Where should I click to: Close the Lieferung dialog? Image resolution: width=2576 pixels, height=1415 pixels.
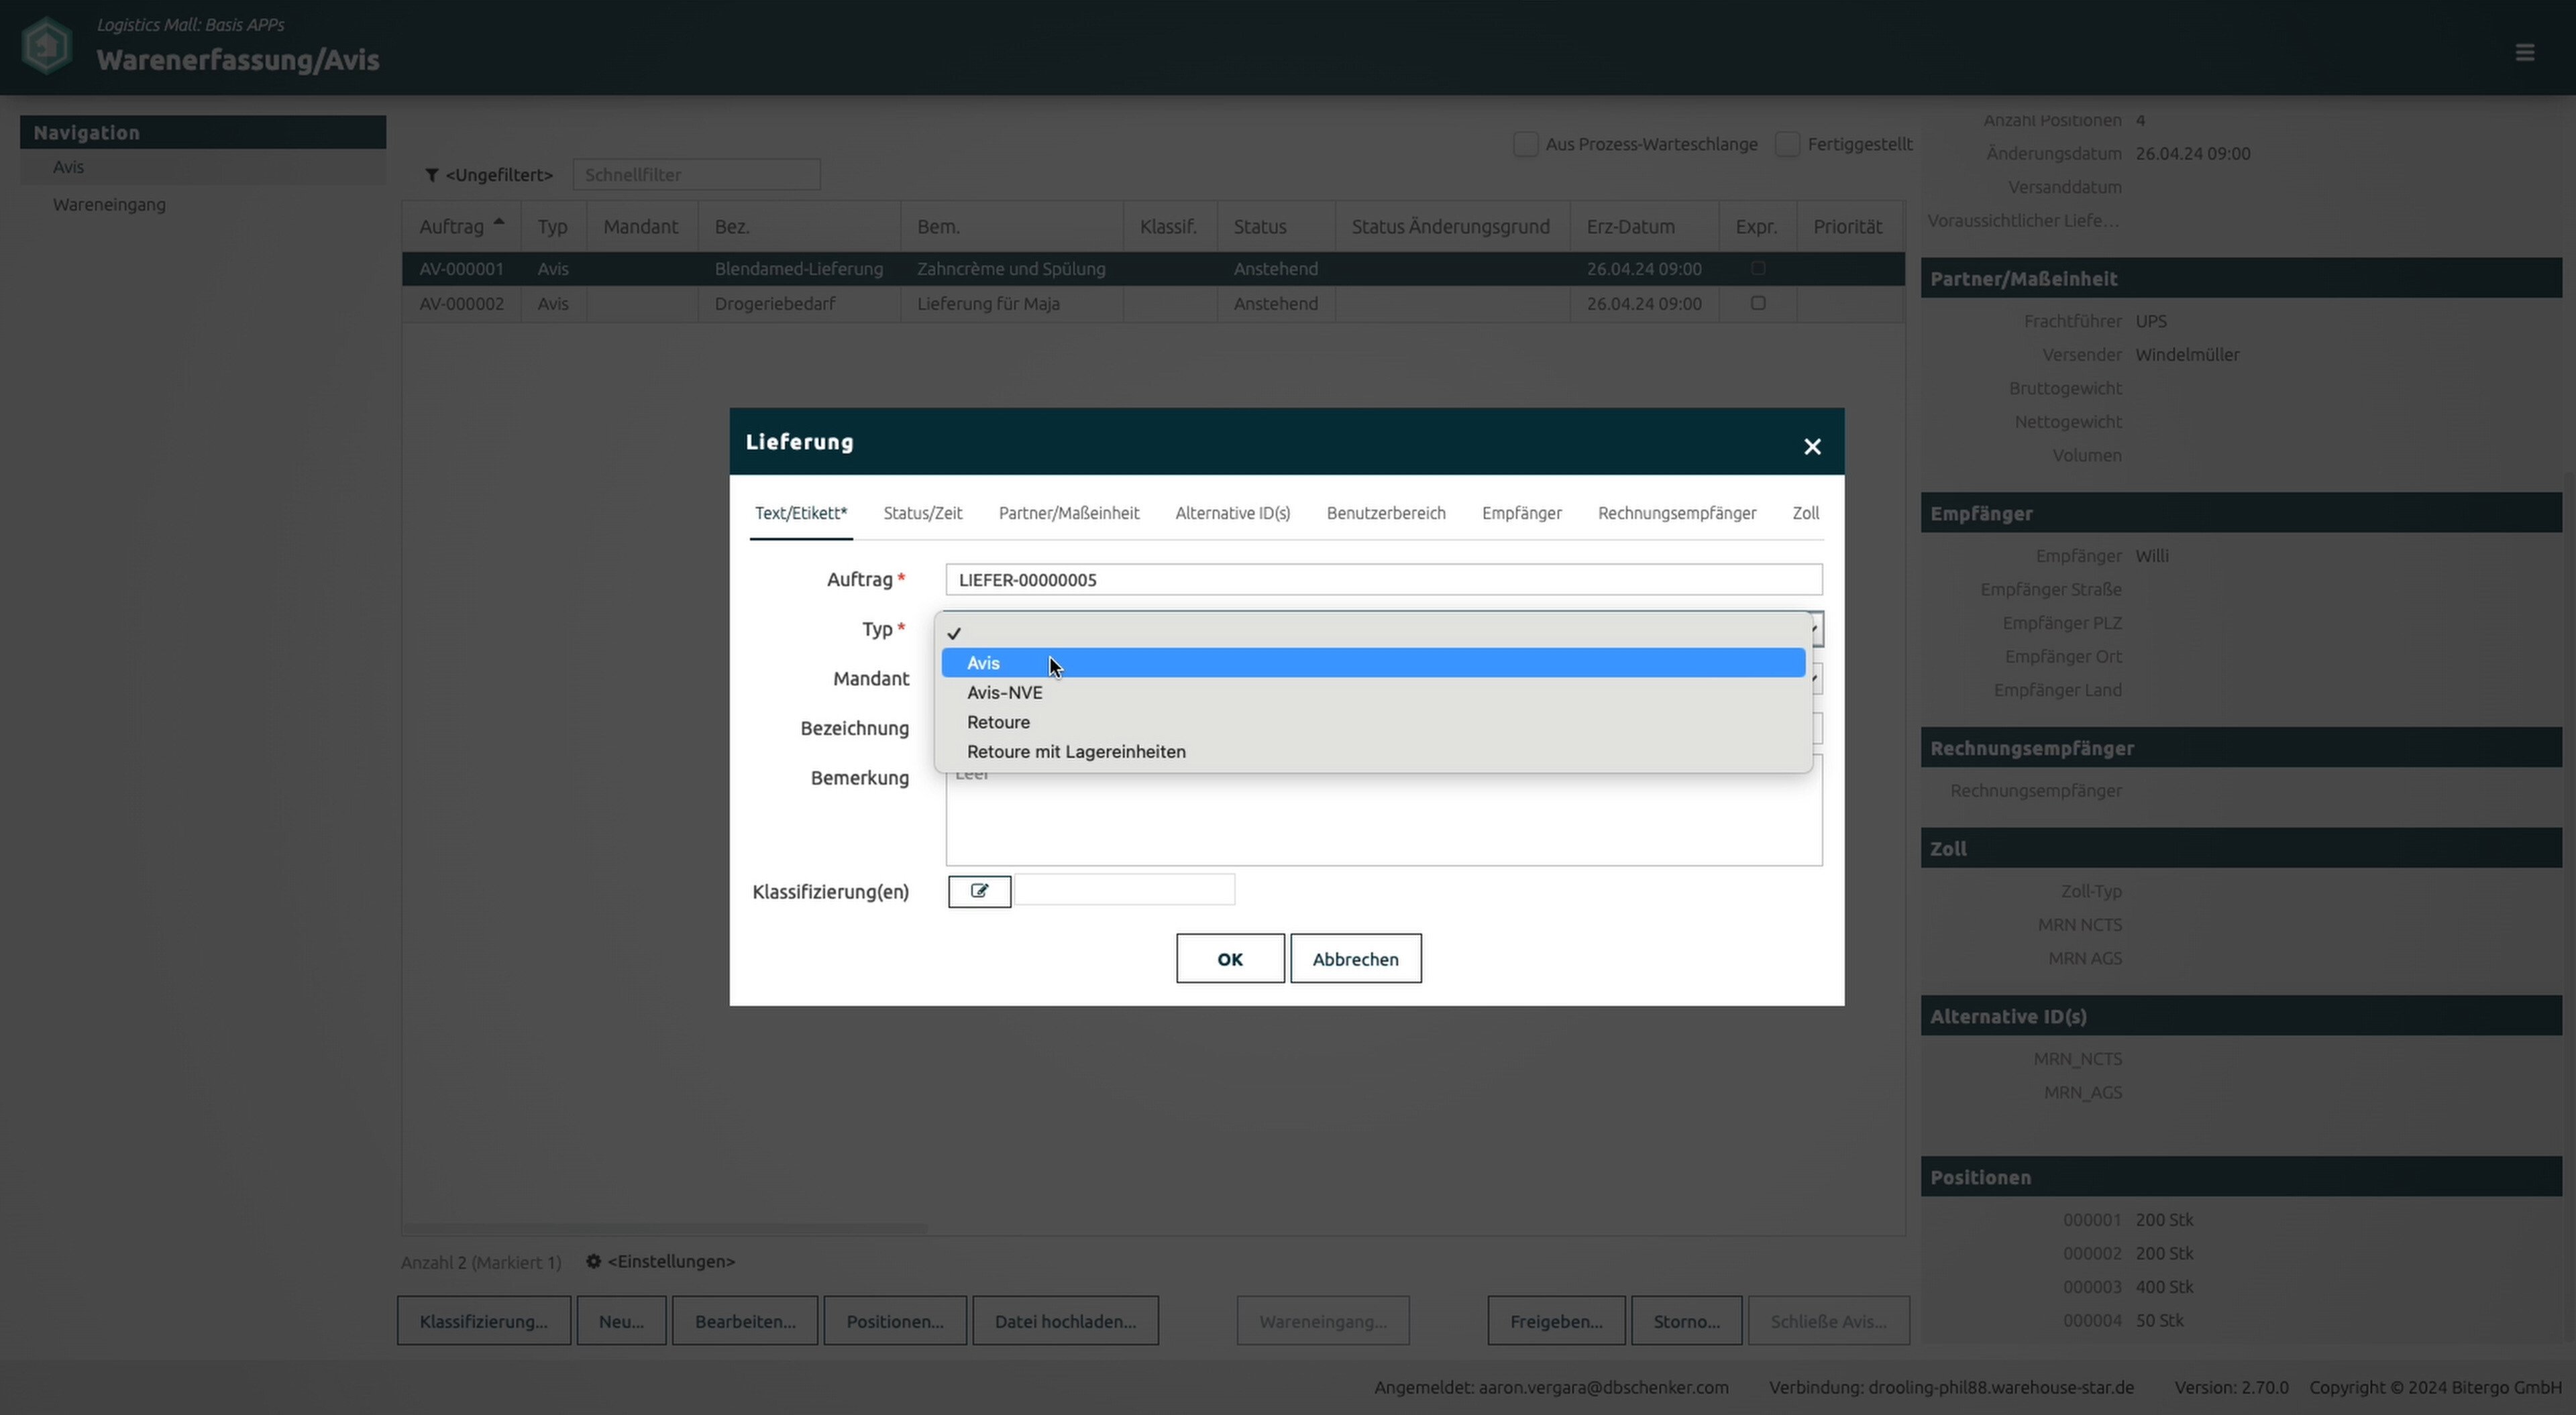coord(1811,446)
